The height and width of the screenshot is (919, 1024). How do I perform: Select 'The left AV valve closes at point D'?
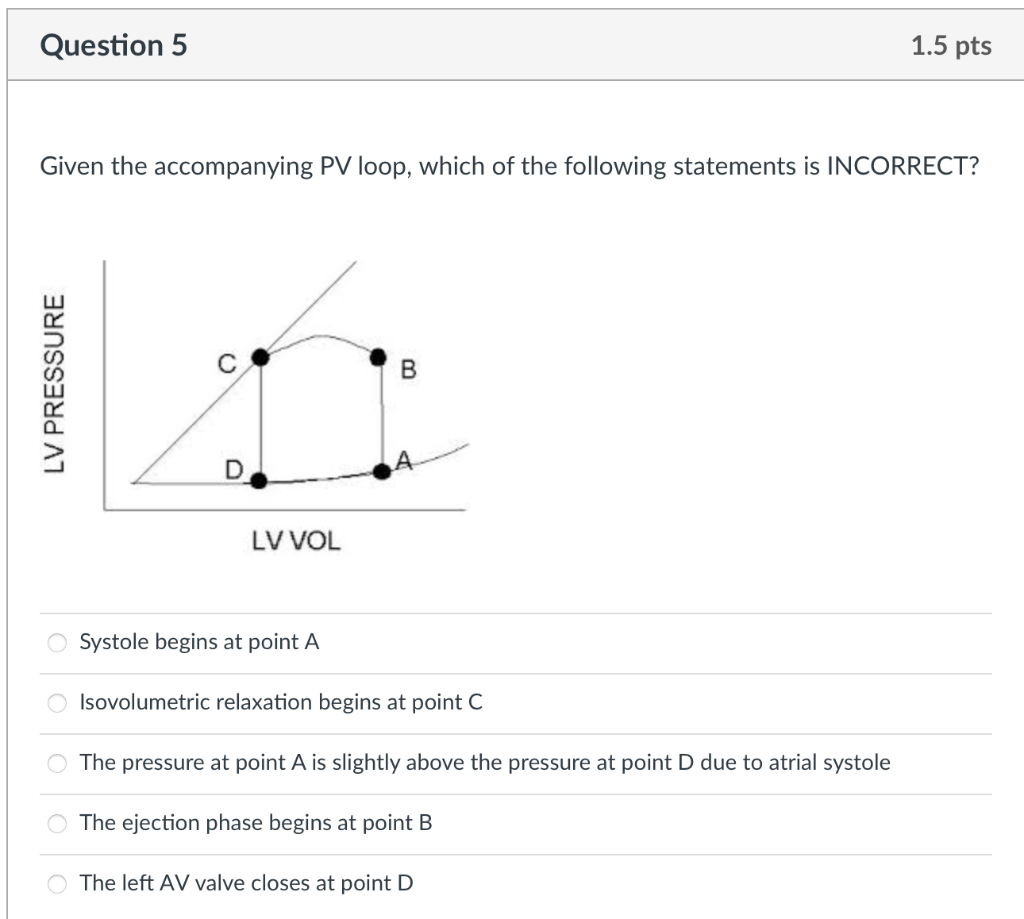57,884
